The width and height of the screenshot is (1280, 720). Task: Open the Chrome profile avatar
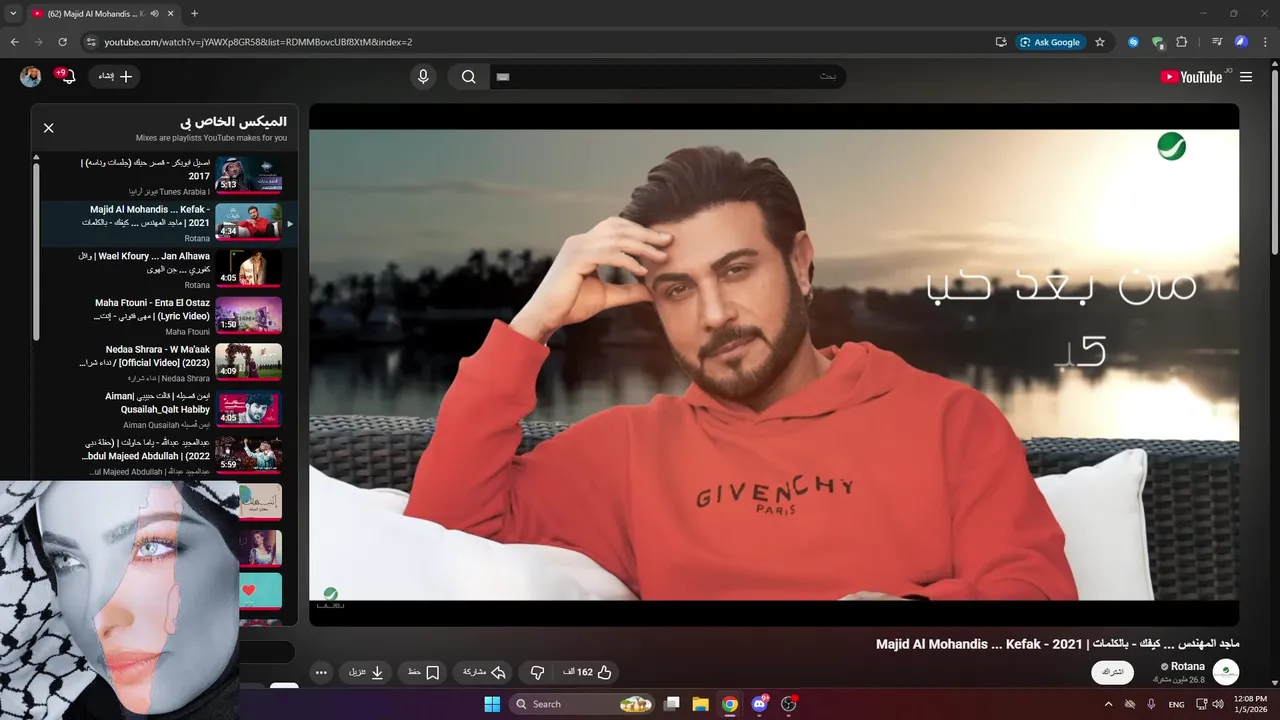[1241, 42]
